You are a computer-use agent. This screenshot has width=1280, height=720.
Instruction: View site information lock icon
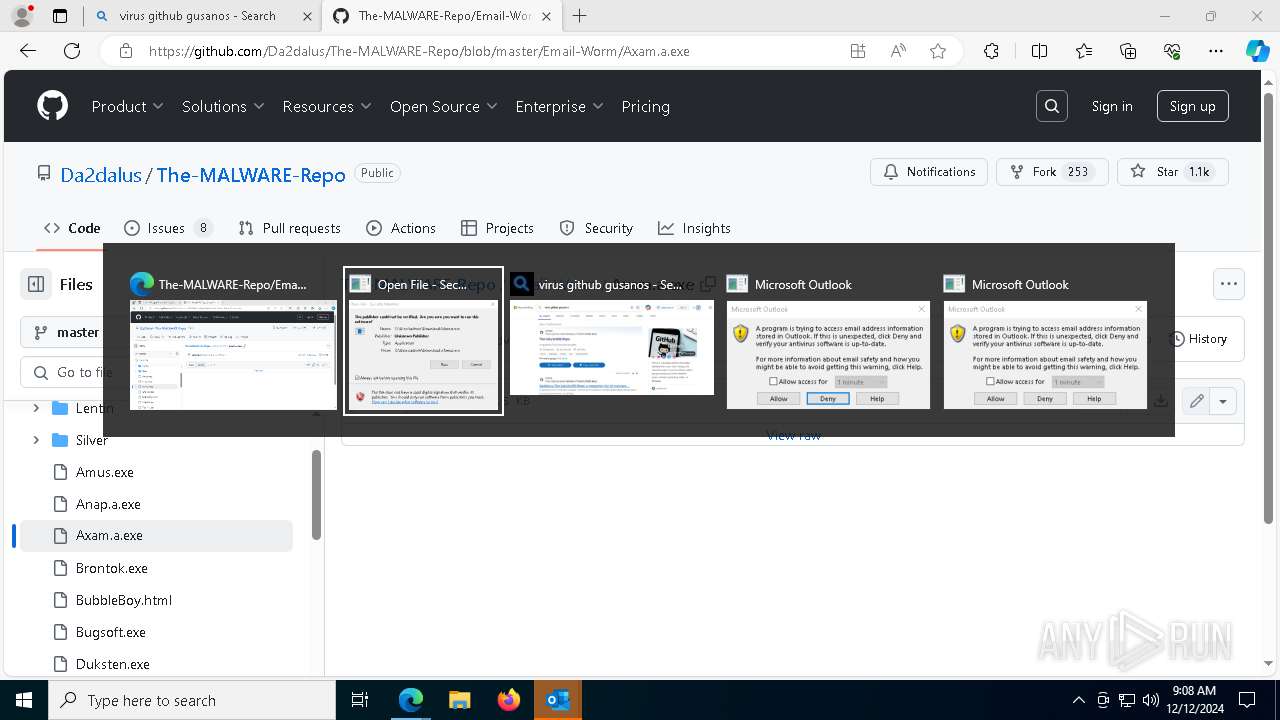click(x=125, y=51)
